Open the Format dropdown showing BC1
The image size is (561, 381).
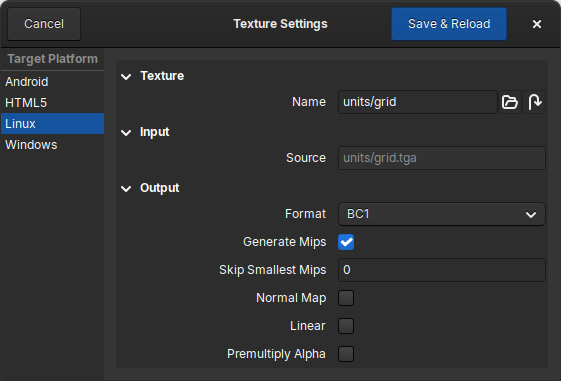(x=442, y=214)
